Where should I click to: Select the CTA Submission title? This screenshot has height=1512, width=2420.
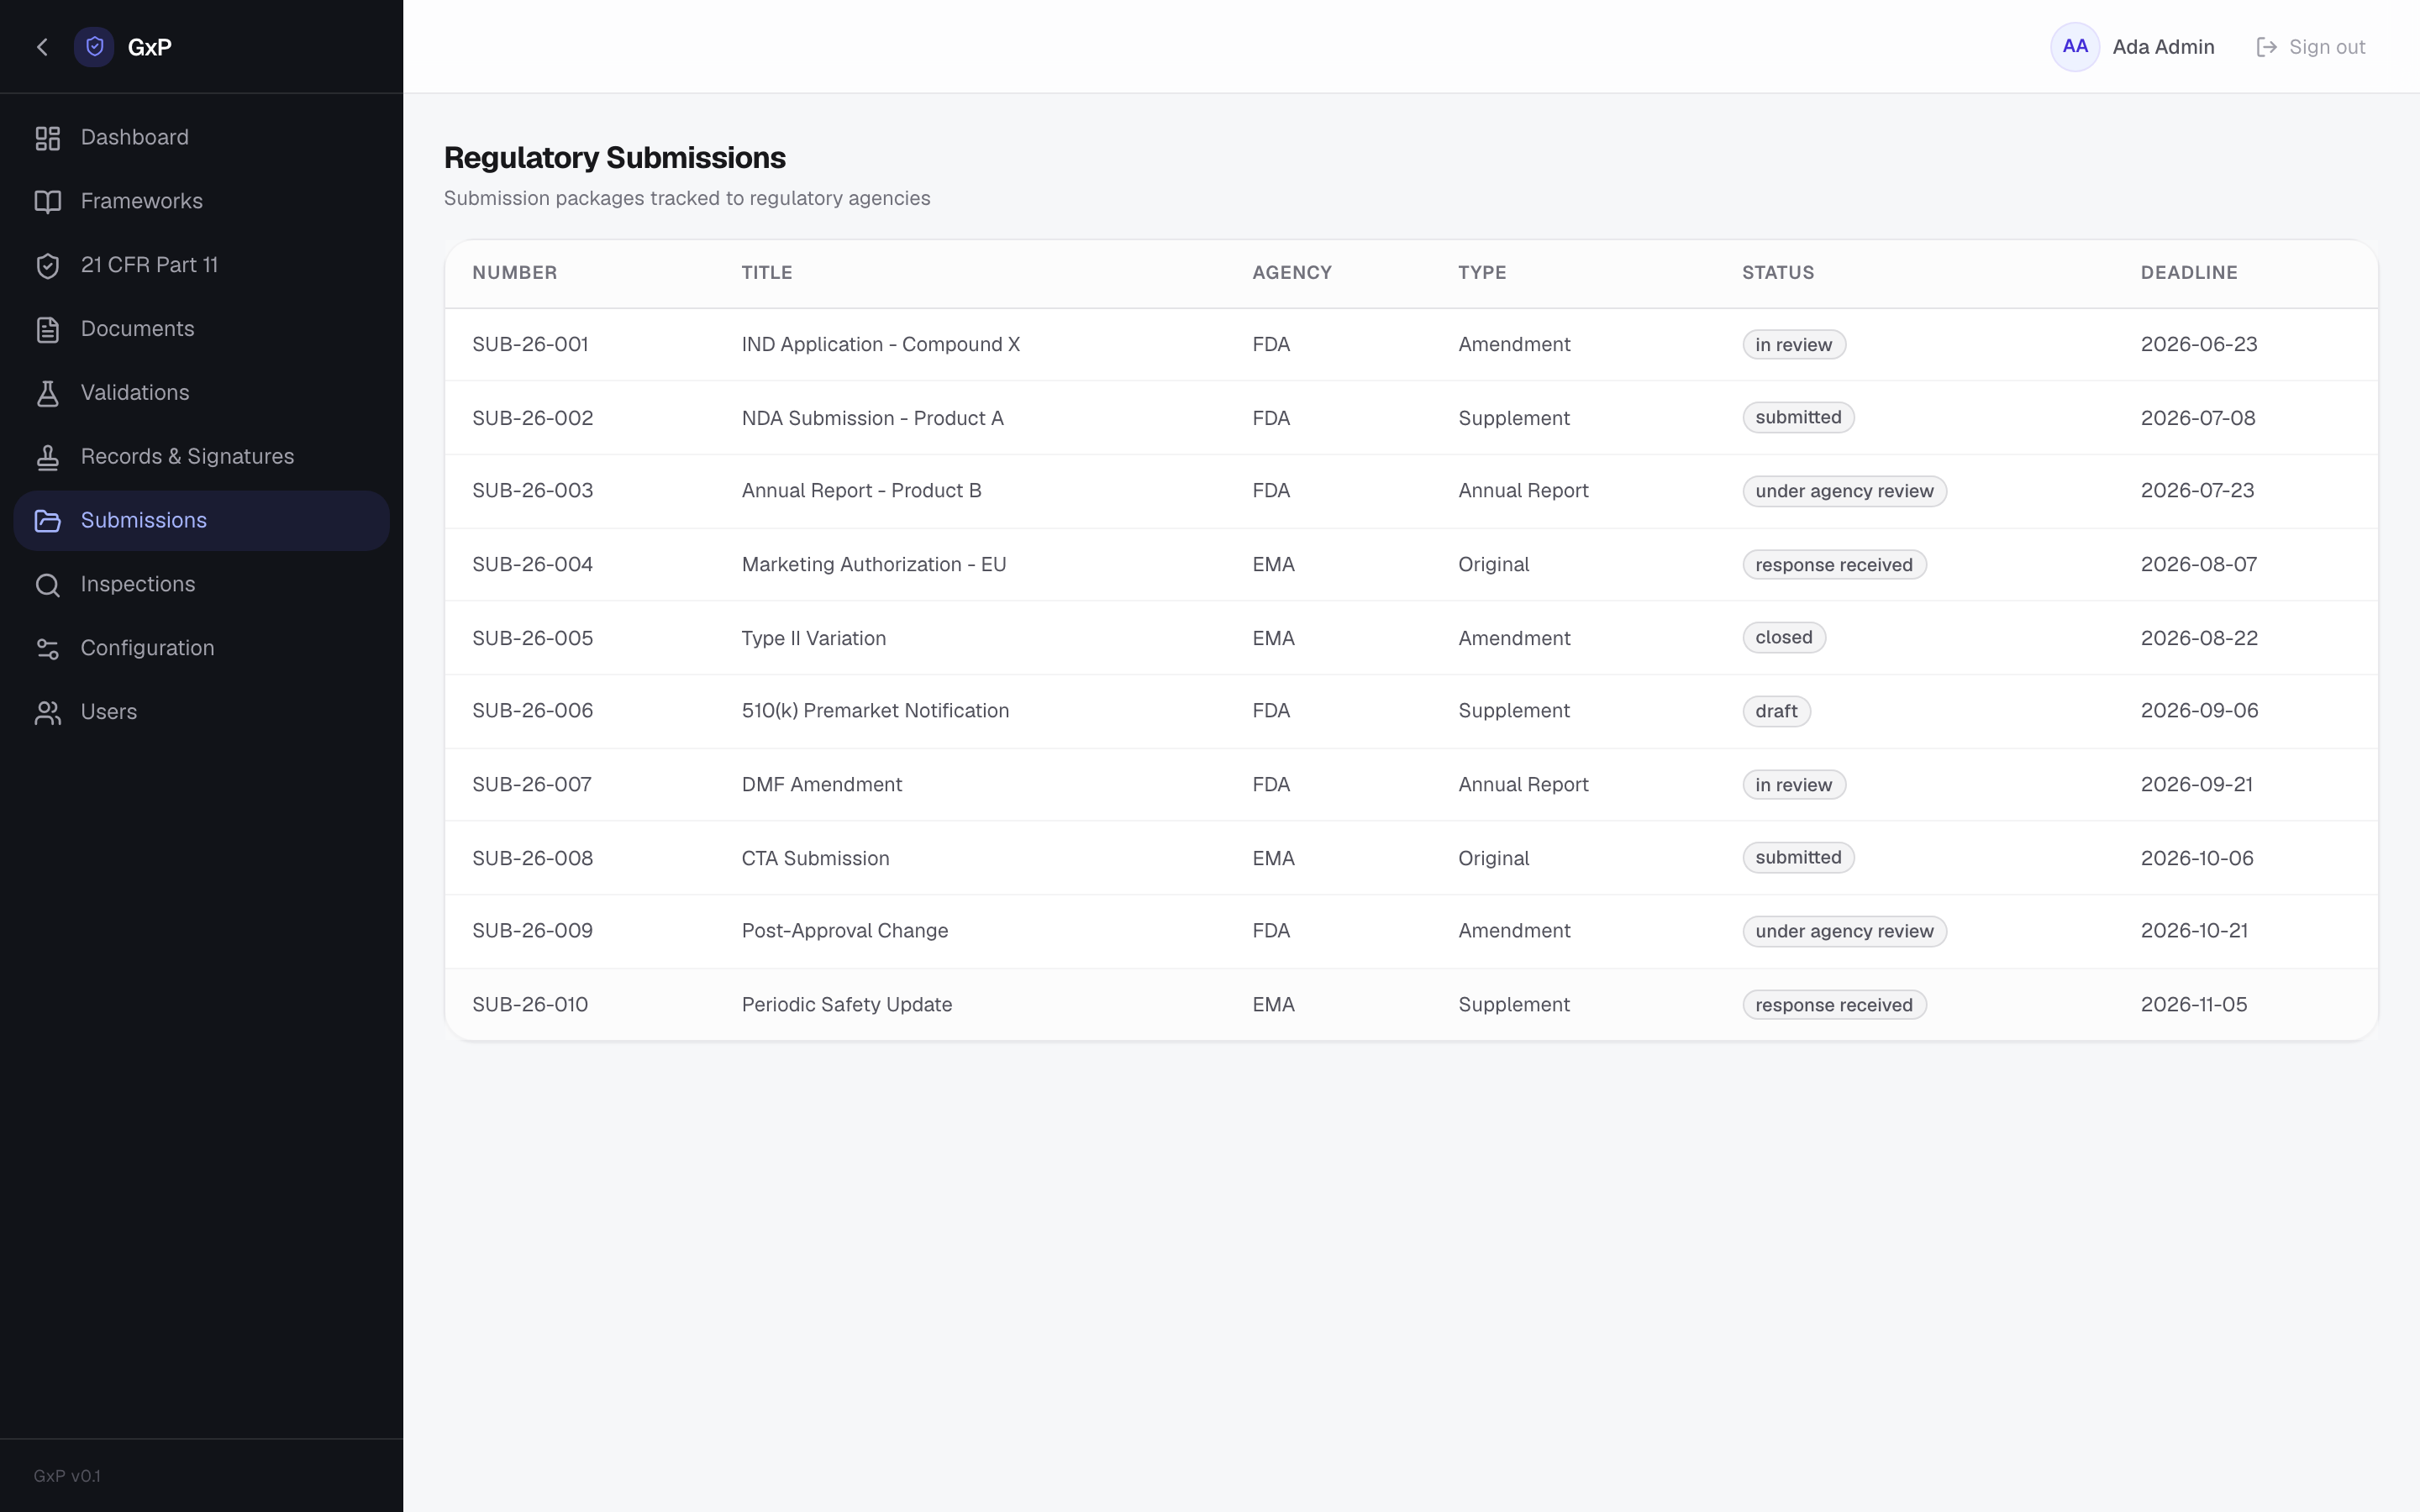point(815,858)
